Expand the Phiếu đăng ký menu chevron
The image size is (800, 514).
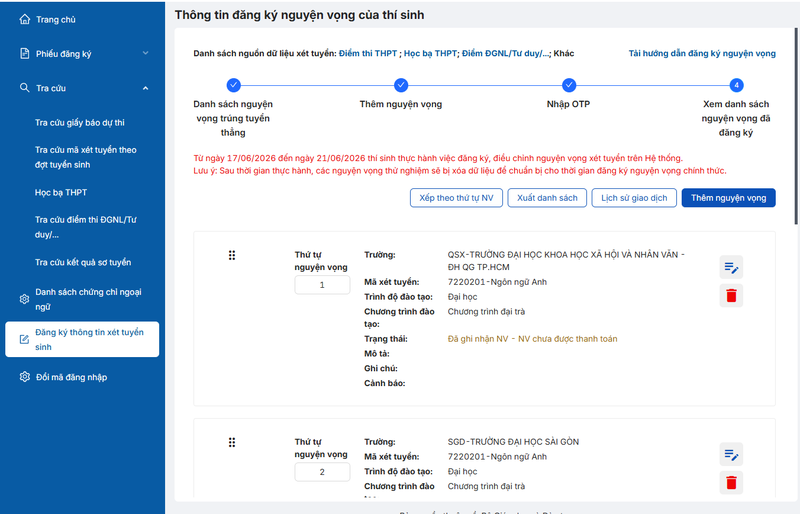tap(145, 53)
